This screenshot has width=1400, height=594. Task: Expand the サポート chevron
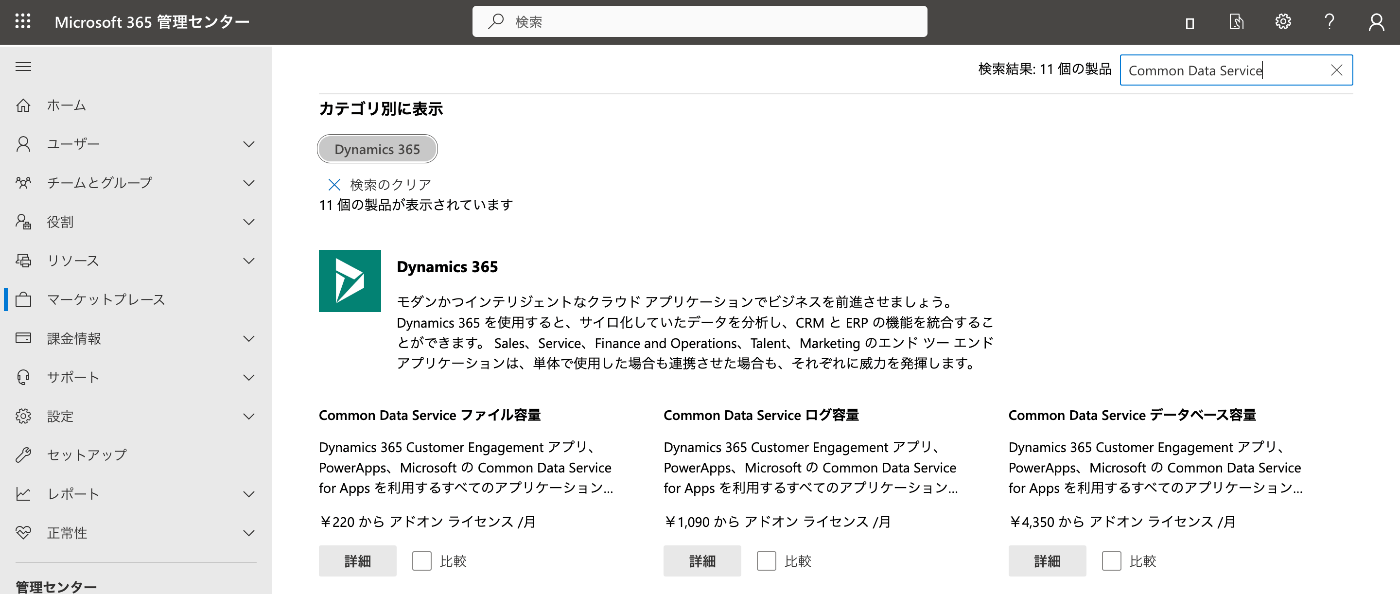click(249, 378)
